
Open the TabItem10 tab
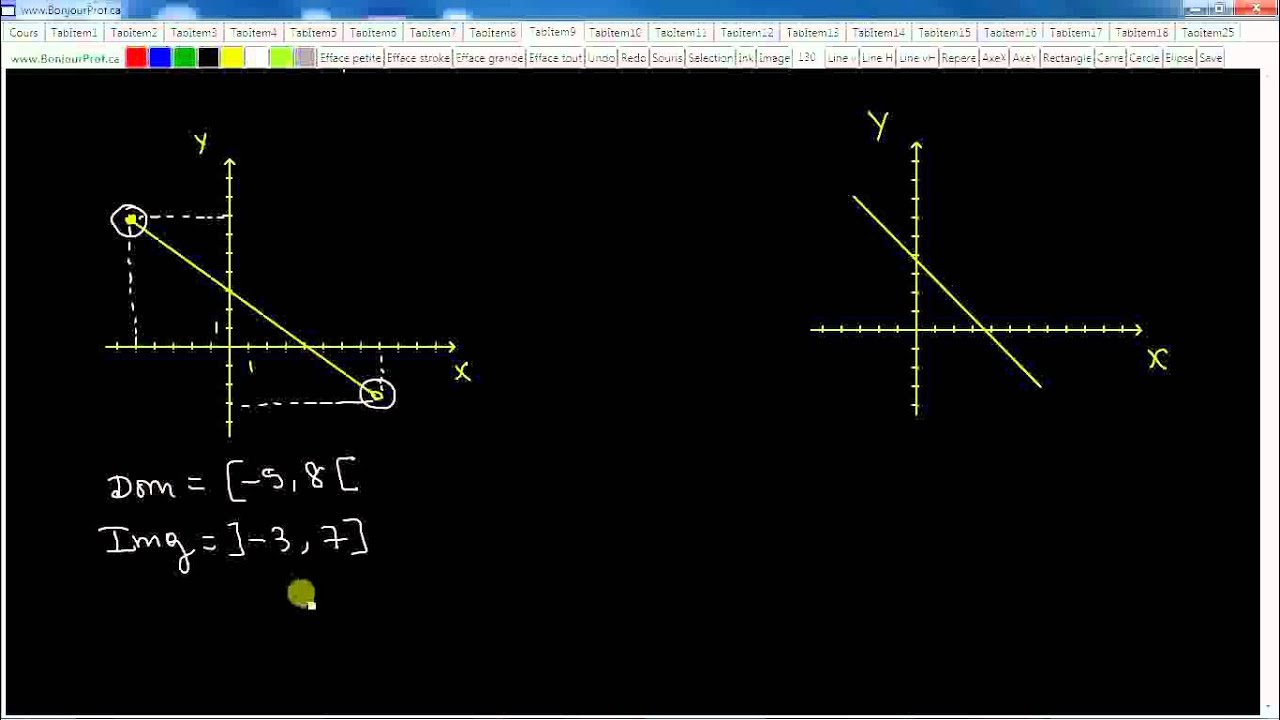615,33
